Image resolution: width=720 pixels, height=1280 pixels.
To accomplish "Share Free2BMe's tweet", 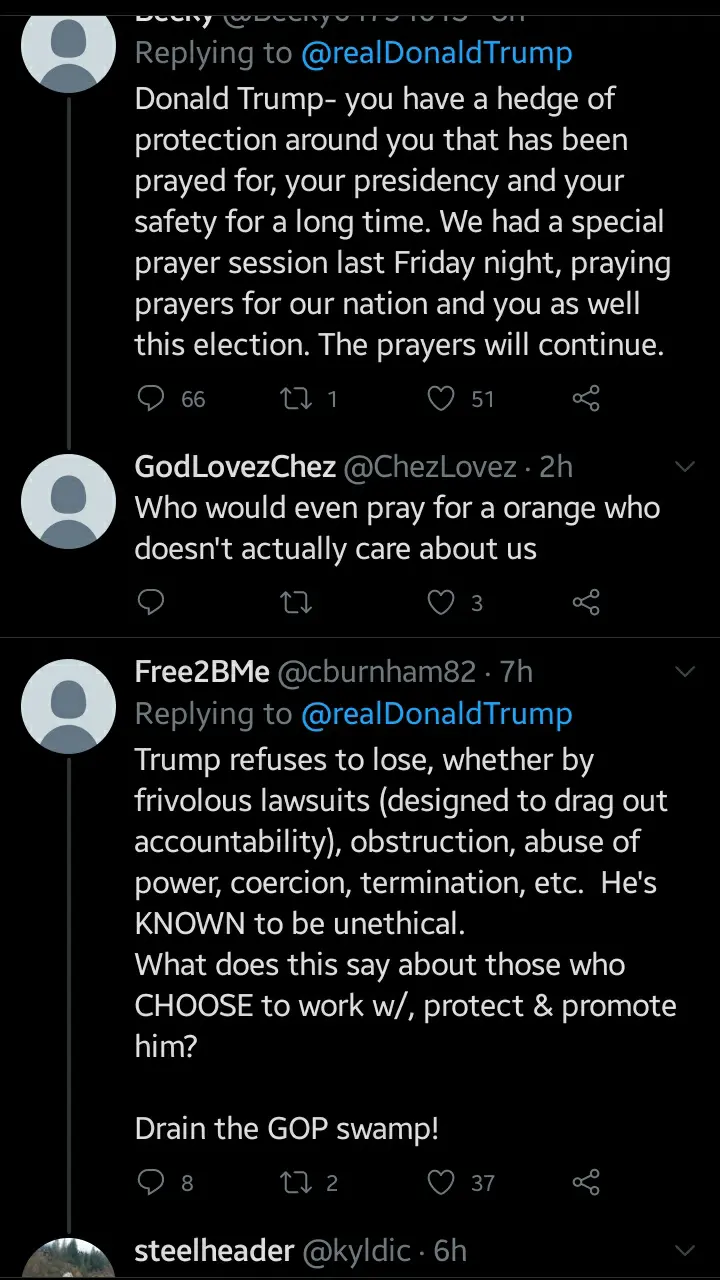I will click(x=585, y=1183).
